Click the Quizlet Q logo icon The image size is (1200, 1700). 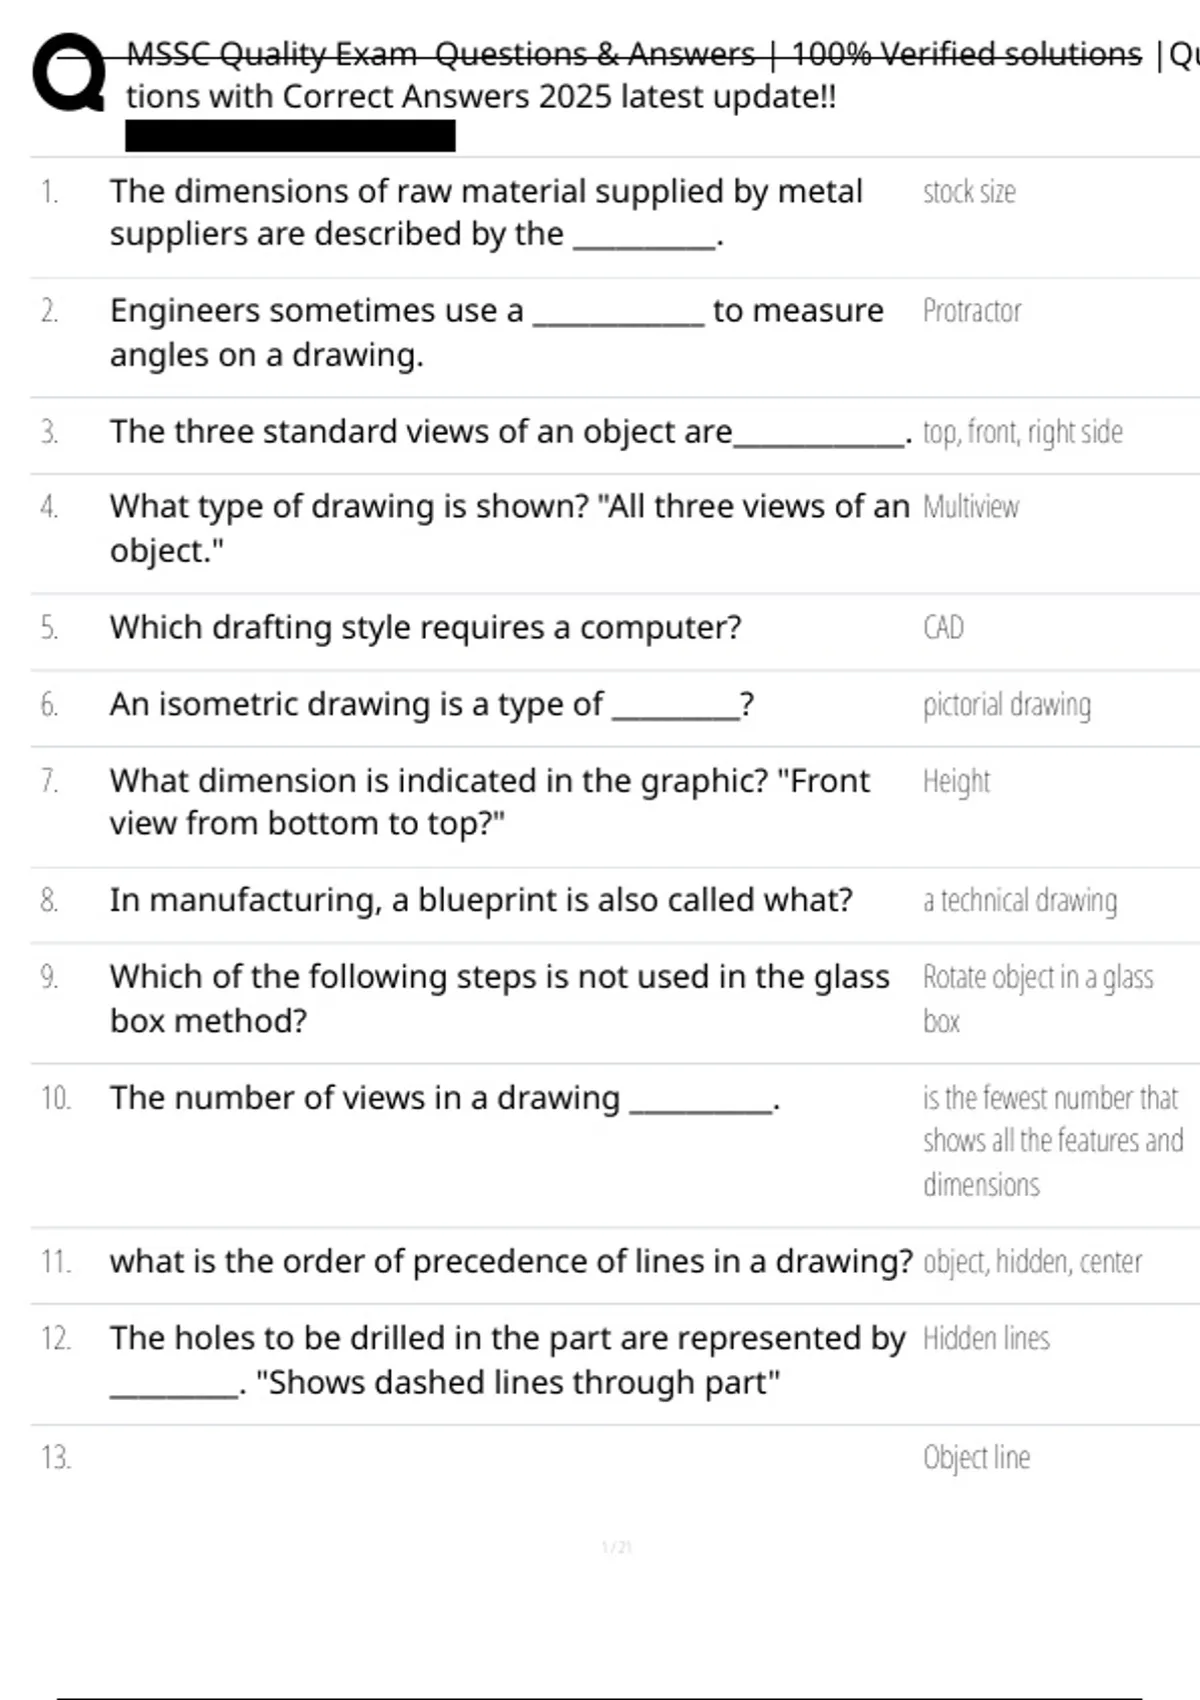68,73
